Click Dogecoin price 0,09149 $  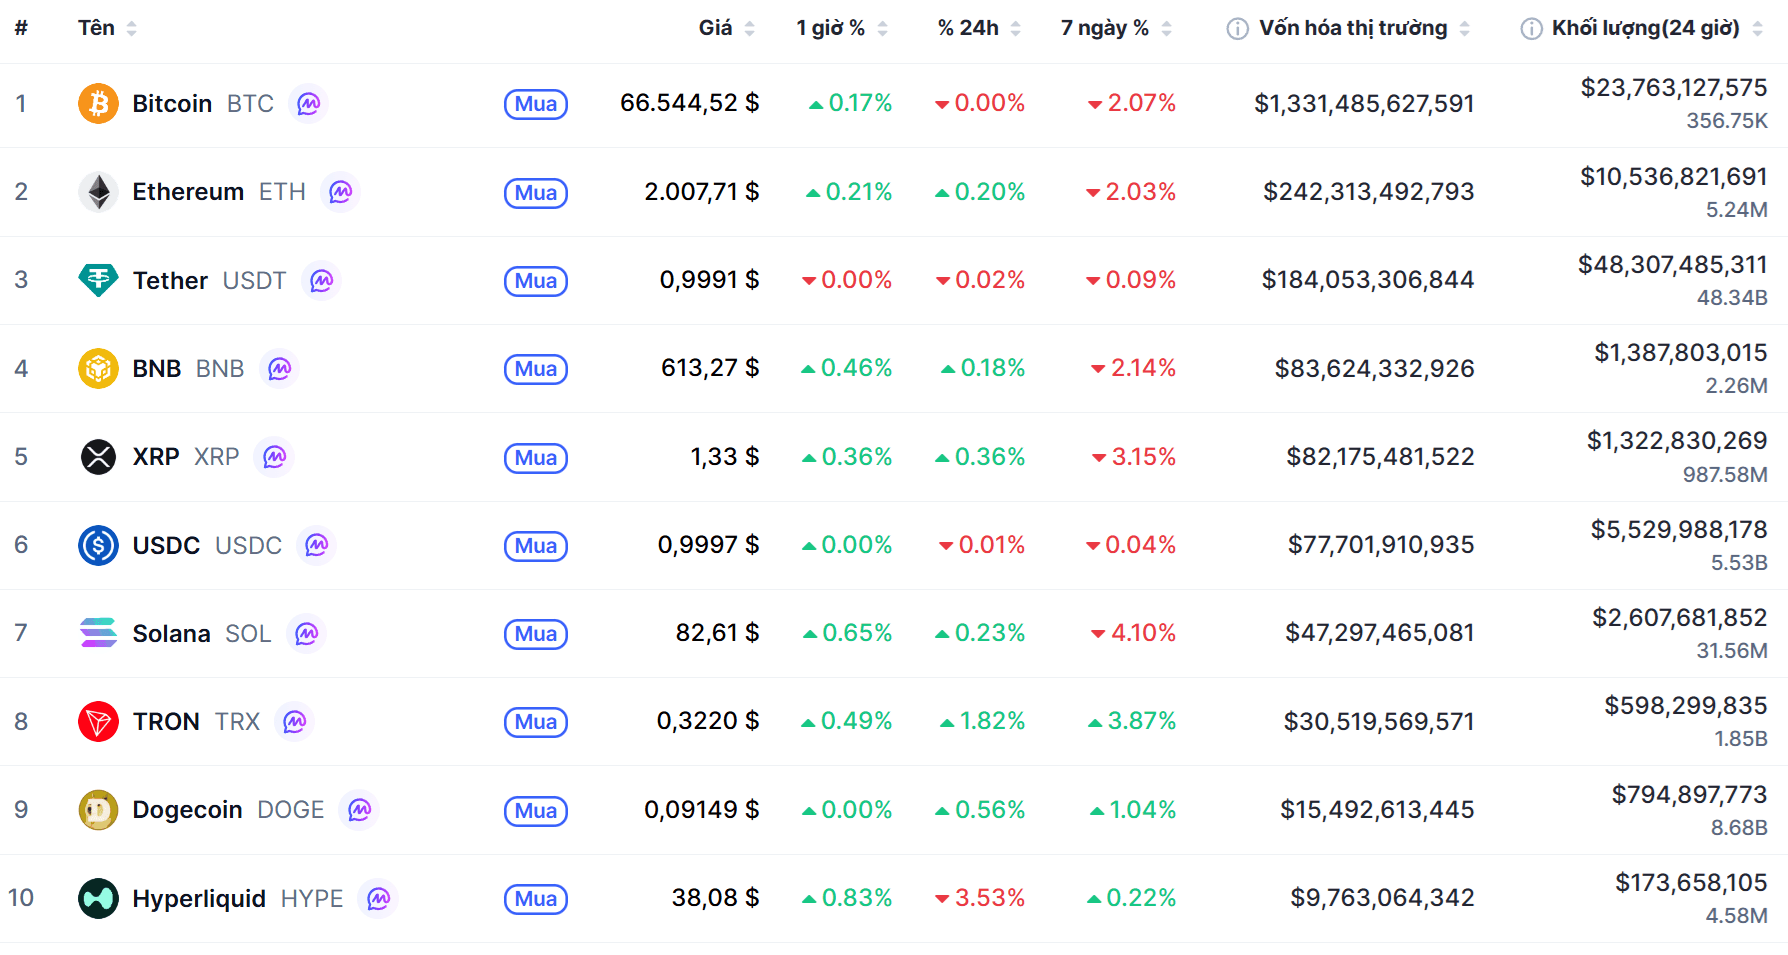click(x=701, y=810)
